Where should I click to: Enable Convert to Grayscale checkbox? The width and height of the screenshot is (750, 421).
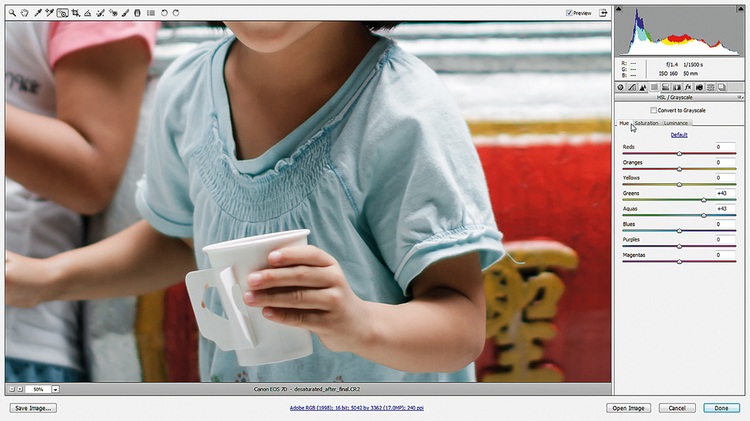(x=653, y=110)
